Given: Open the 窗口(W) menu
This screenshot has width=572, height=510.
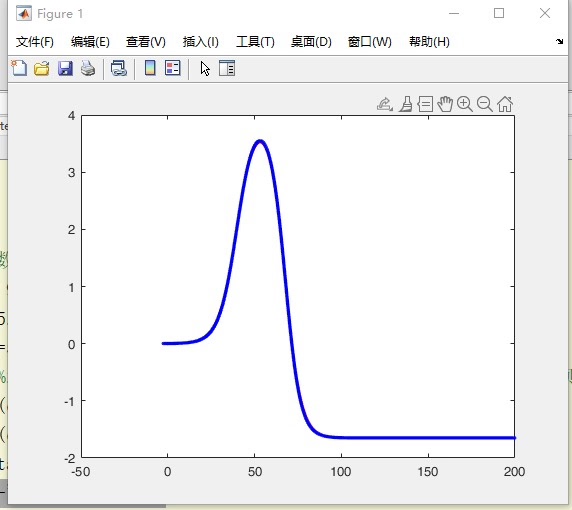Looking at the screenshot, I should (x=370, y=42).
